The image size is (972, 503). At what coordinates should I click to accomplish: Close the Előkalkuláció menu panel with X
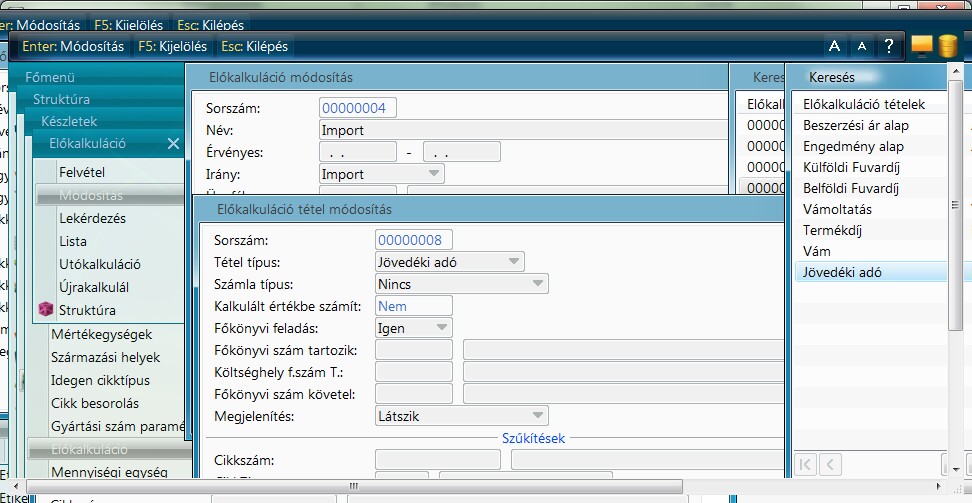click(x=174, y=143)
